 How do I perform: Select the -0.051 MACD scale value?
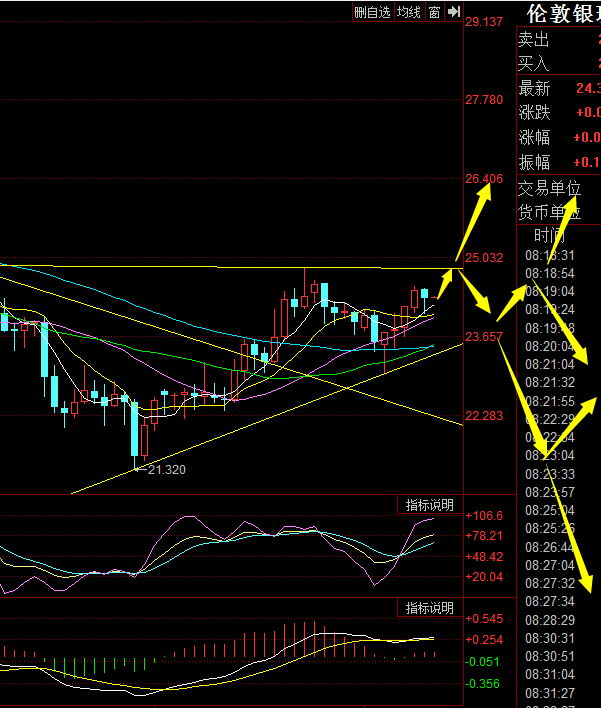tap(483, 662)
